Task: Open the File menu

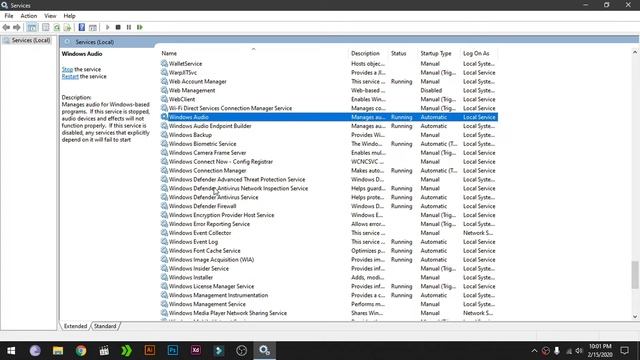Action: pyautogui.click(x=9, y=16)
